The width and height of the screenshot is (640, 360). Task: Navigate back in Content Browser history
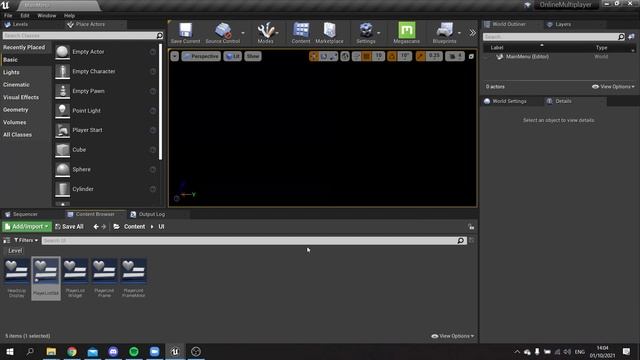tap(96, 227)
